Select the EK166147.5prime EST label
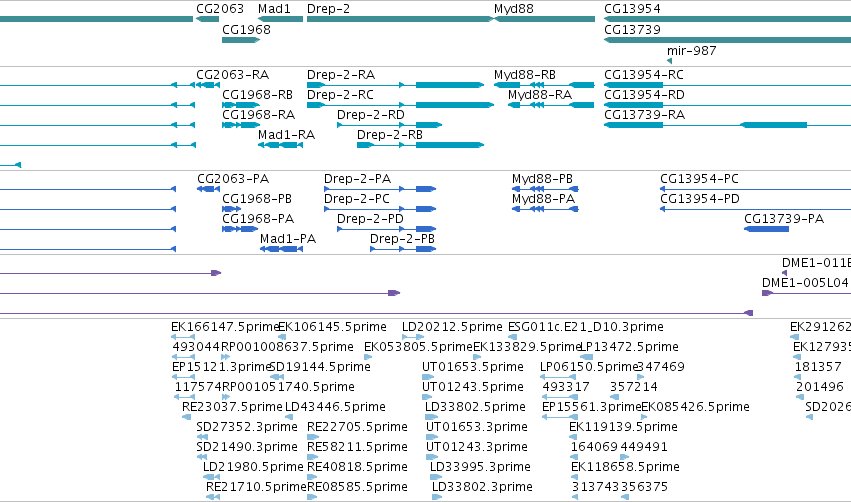 click(x=225, y=327)
